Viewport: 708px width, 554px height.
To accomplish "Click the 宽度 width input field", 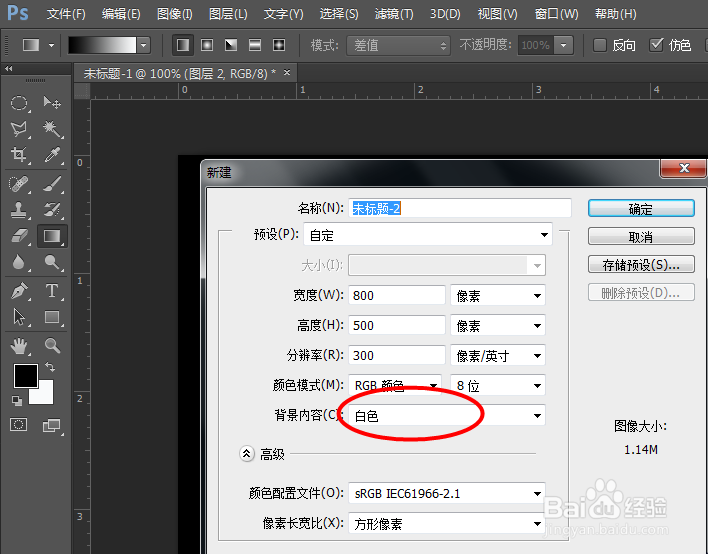I will coord(397,296).
